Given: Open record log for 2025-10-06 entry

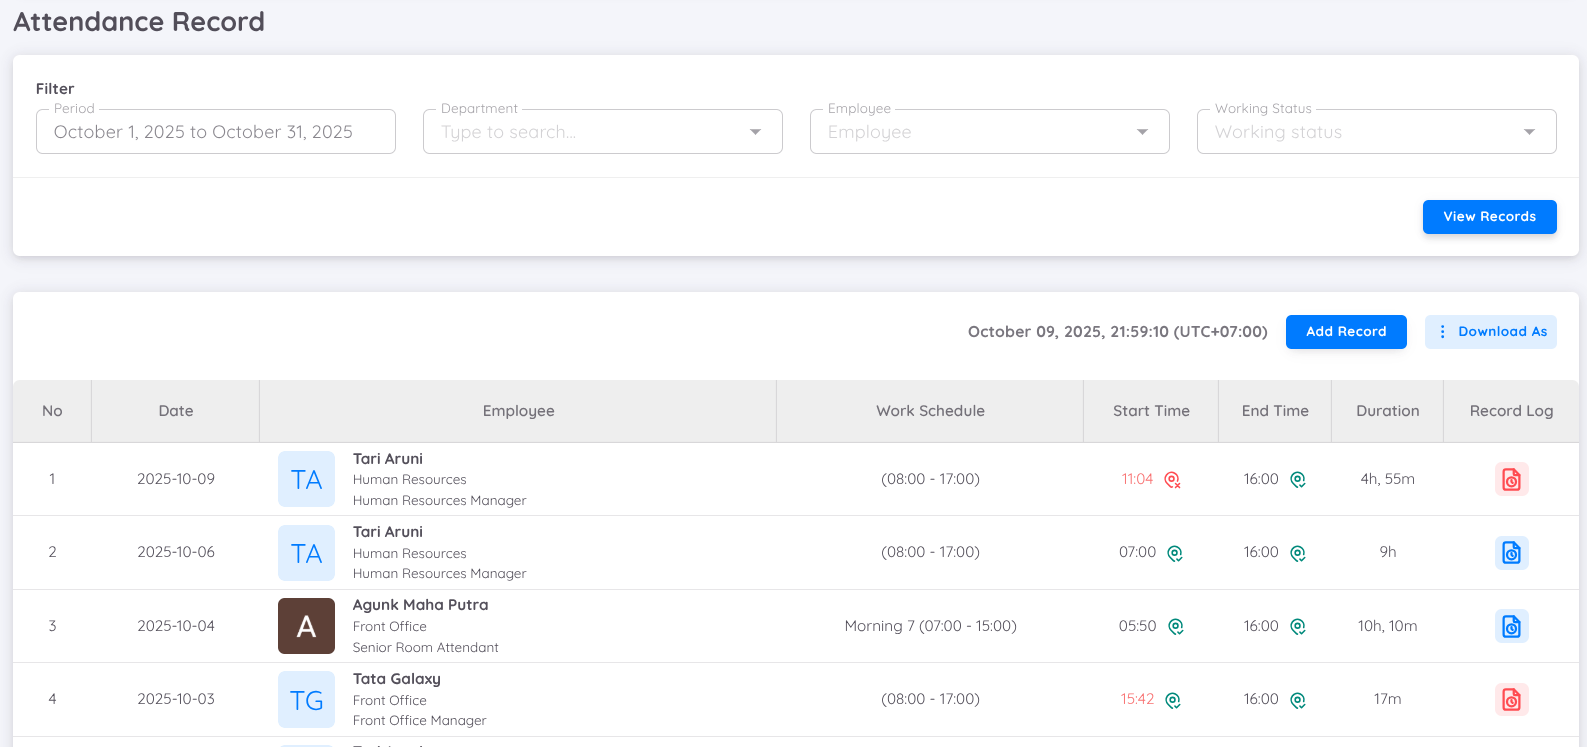Looking at the screenshot, I should [x=1511, y=553].
